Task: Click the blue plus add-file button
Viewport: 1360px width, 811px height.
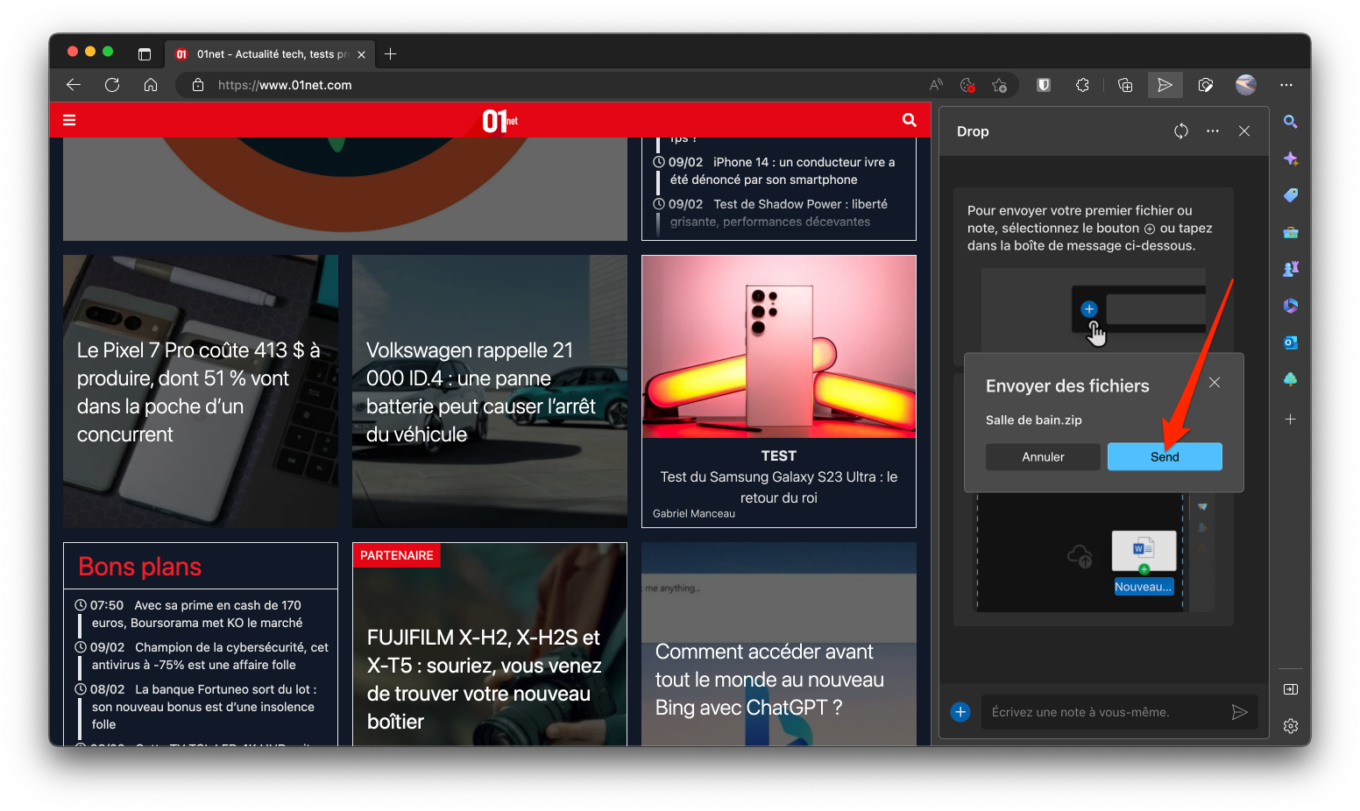Action: (x=960, y=712)
